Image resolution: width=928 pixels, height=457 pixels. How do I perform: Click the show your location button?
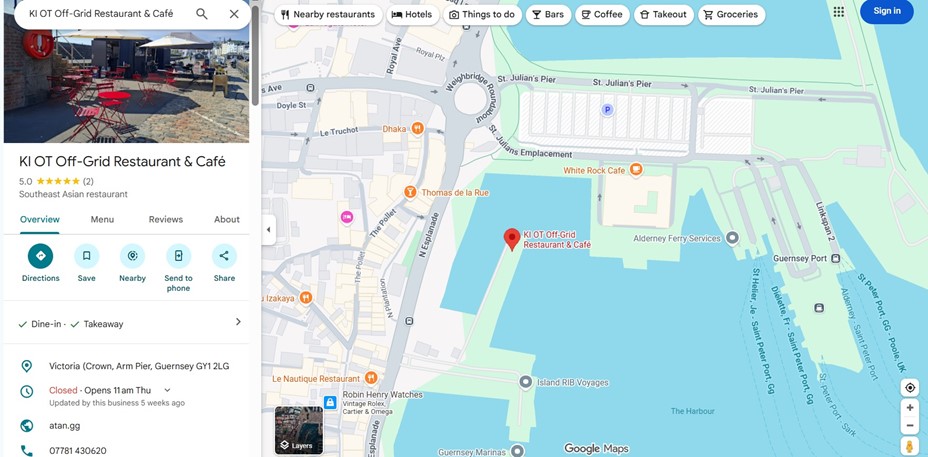(910, 388)
